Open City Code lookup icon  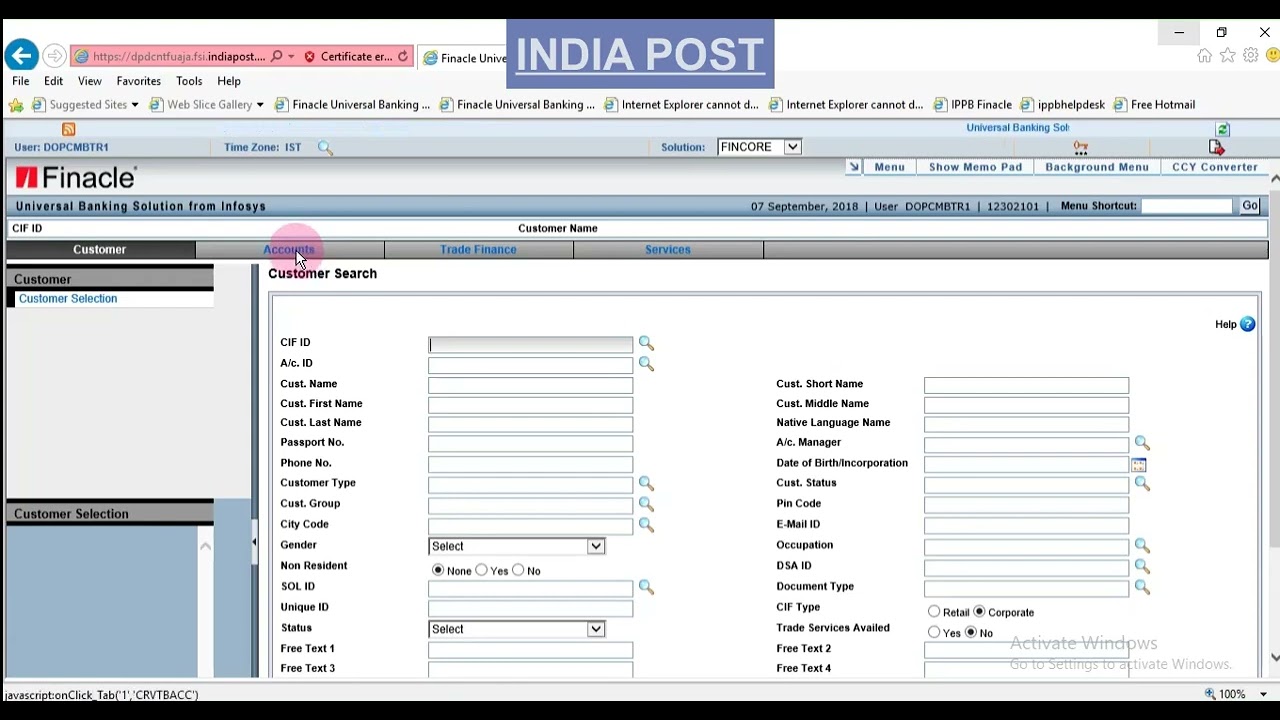[646, 525]
